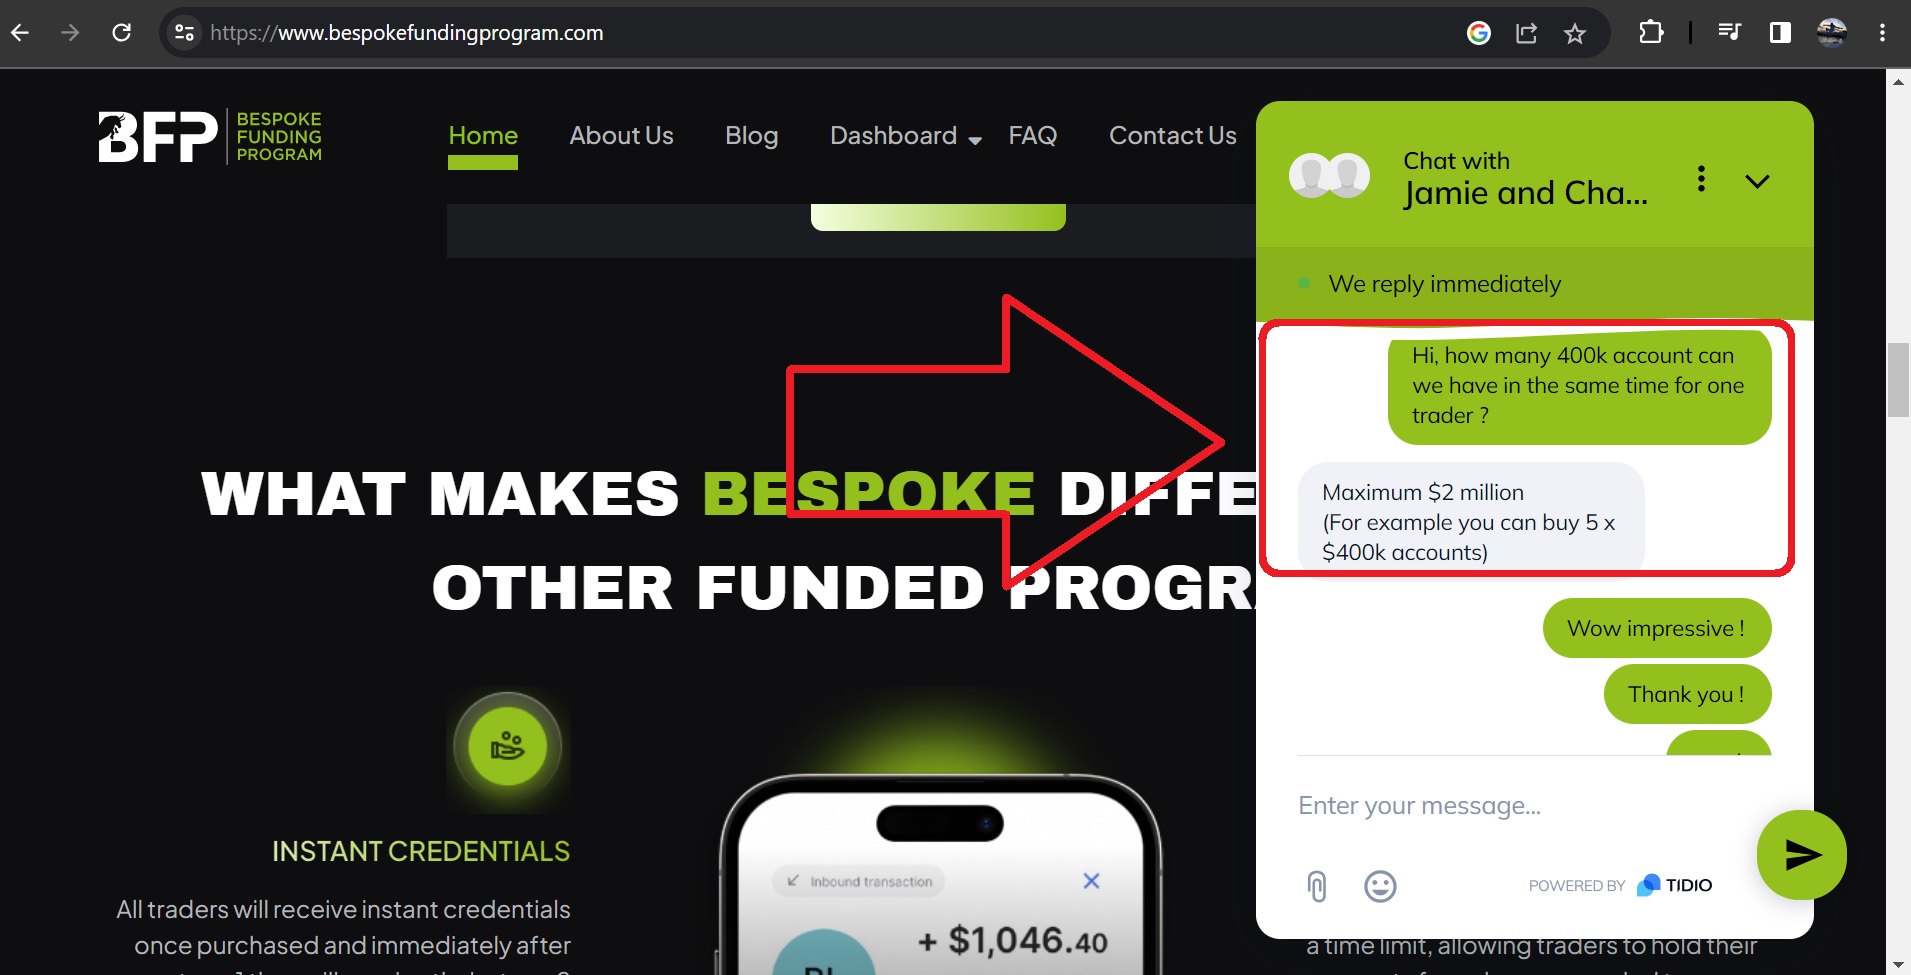1911x975 pixels.
Task: Reload the page
Action: [x=122, y=33]
